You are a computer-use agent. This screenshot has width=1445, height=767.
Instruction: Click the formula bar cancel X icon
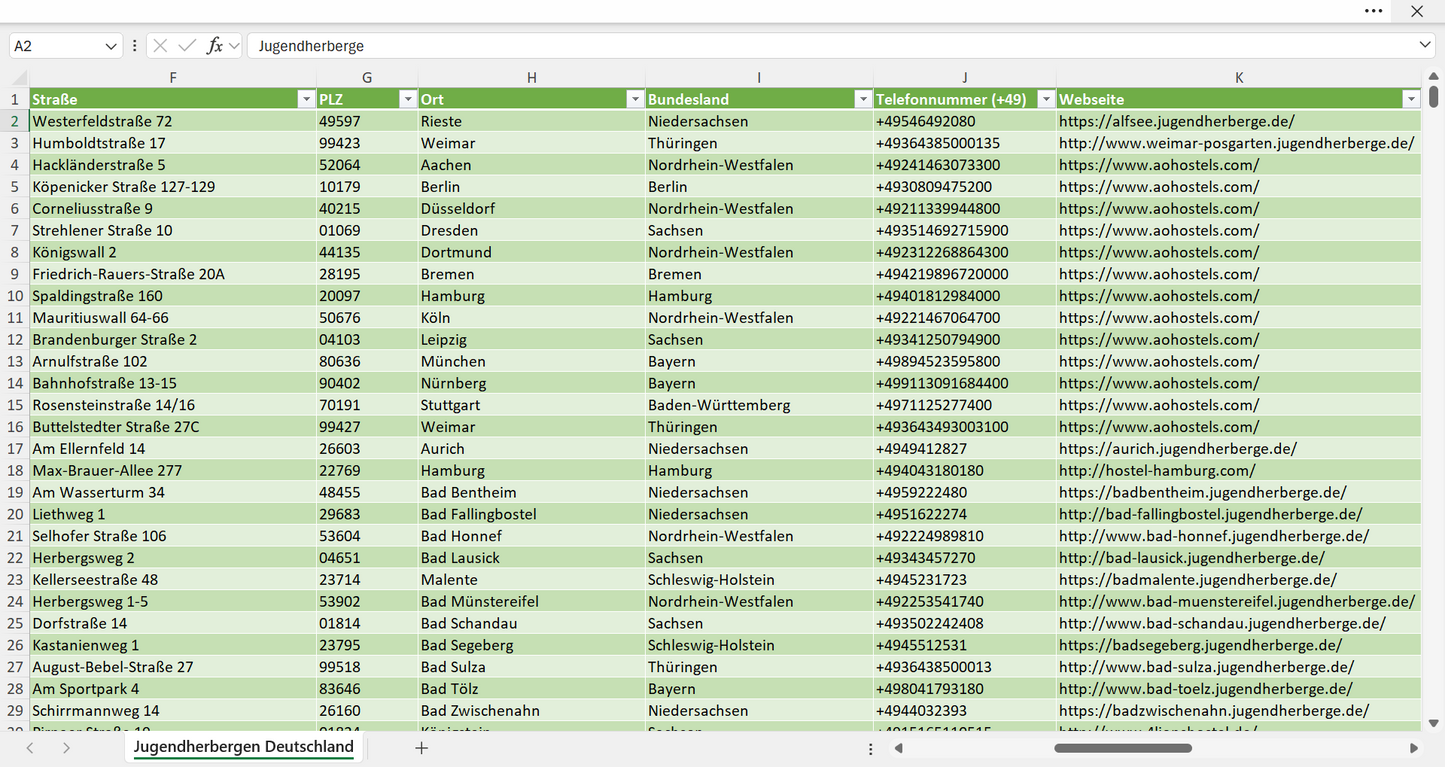(160, 46)
